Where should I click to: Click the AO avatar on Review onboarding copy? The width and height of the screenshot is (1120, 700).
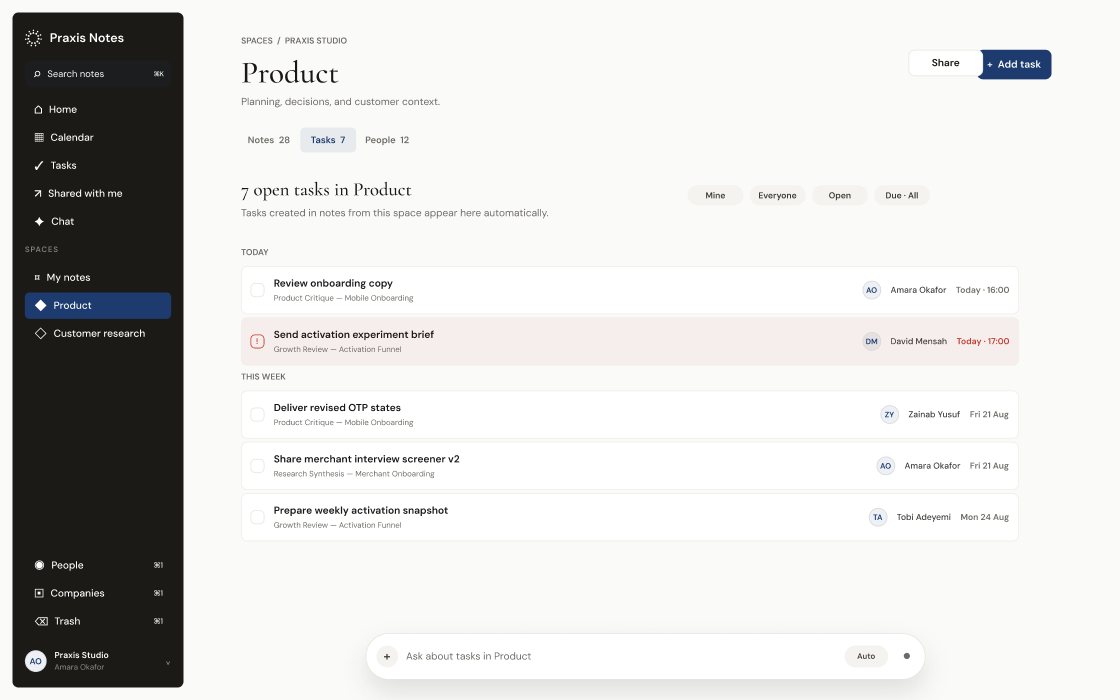871,290
